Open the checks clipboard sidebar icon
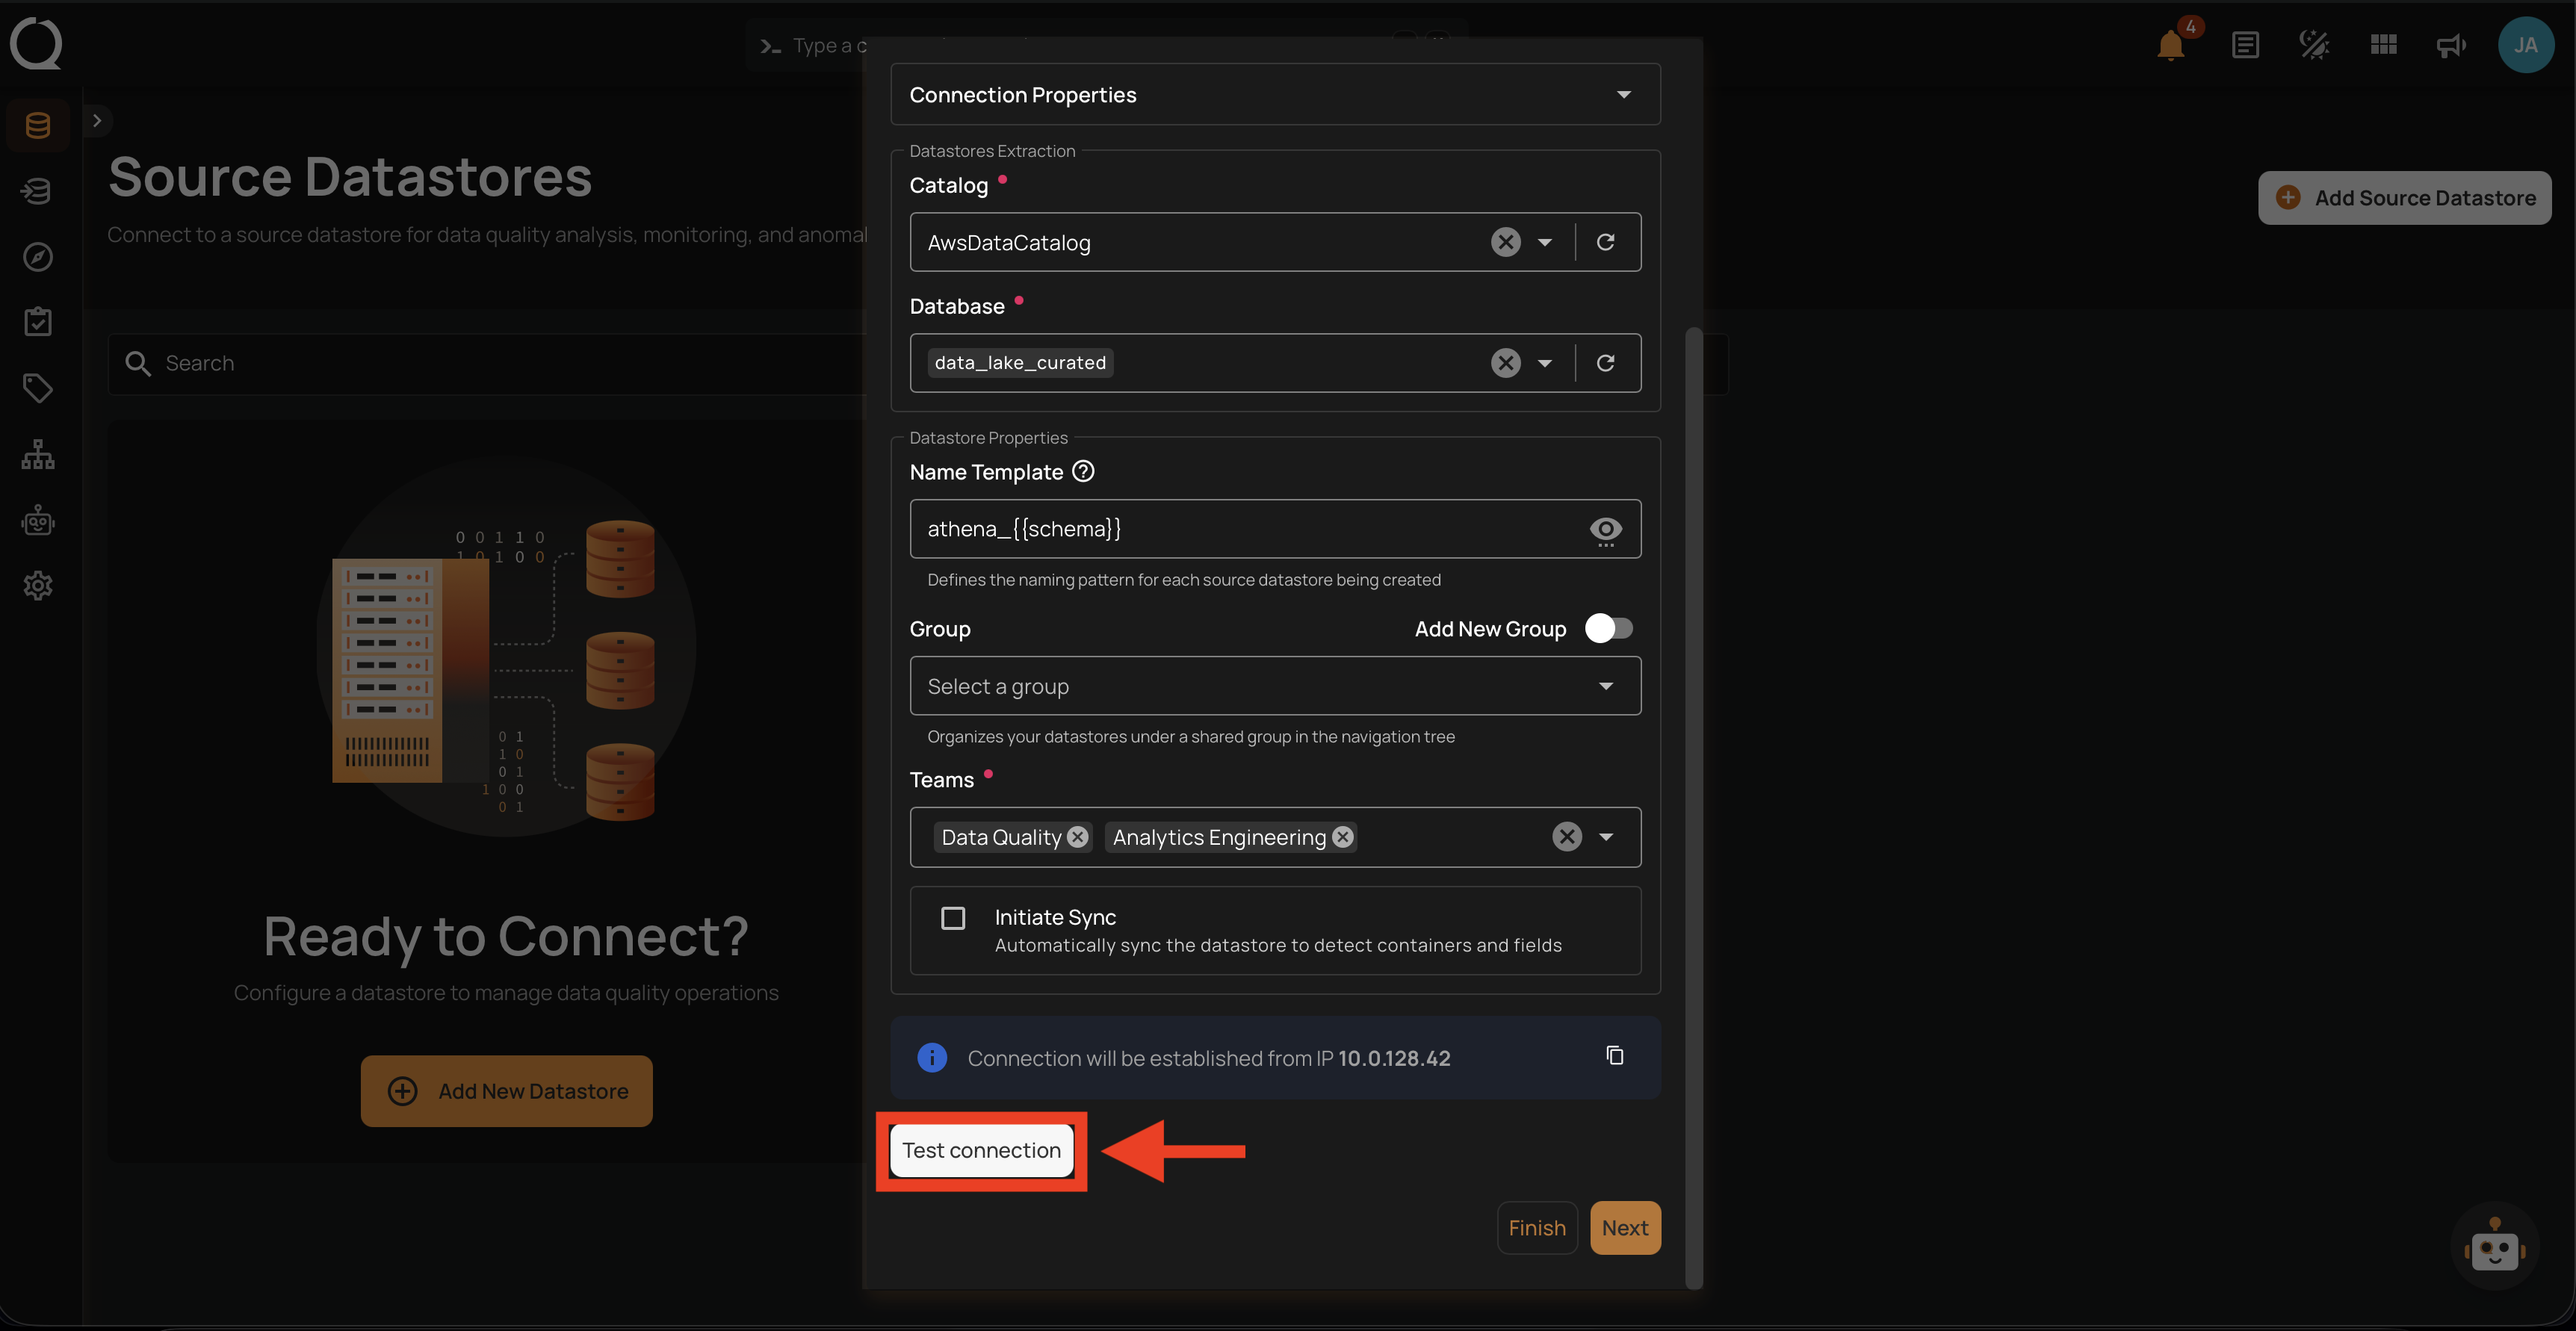 pos(38,322)
